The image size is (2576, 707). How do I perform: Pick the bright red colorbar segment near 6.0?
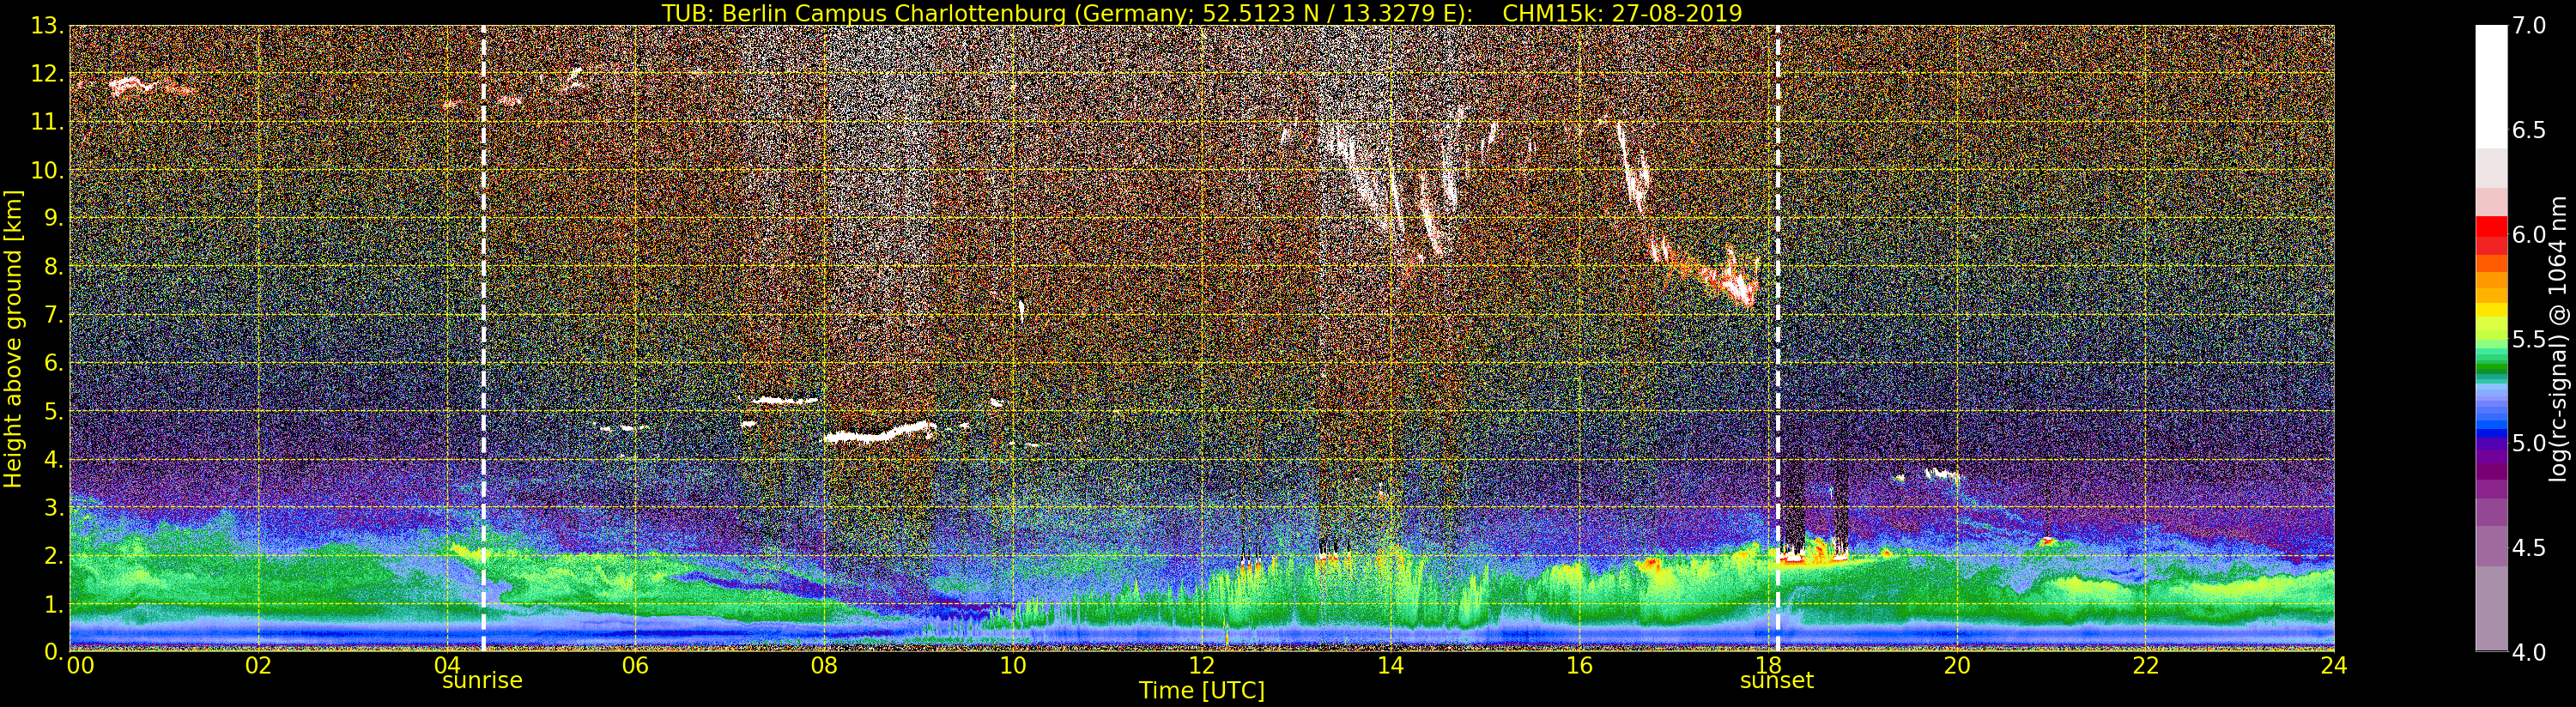[2491, 228]
